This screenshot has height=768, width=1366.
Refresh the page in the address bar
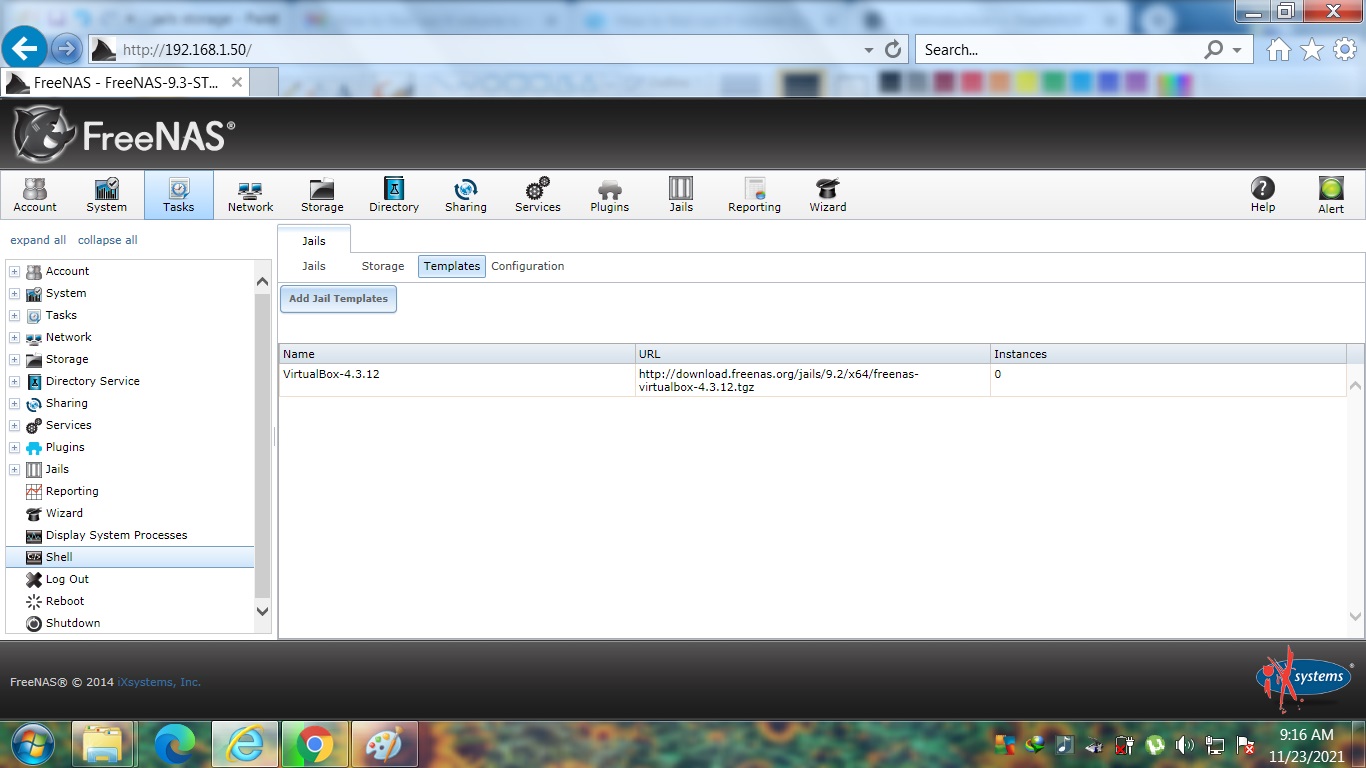pos(894,49)
